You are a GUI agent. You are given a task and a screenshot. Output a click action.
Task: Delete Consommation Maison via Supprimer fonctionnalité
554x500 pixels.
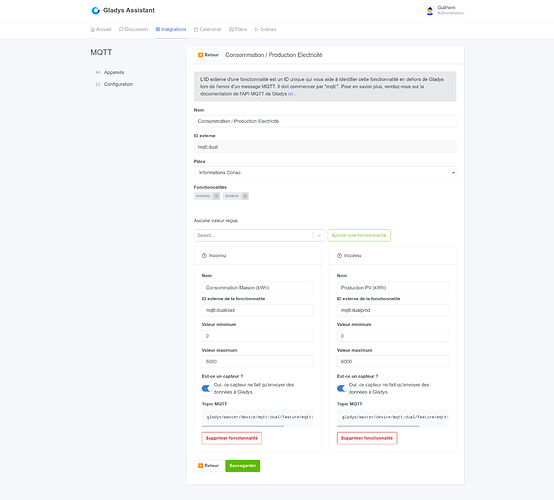232,438
